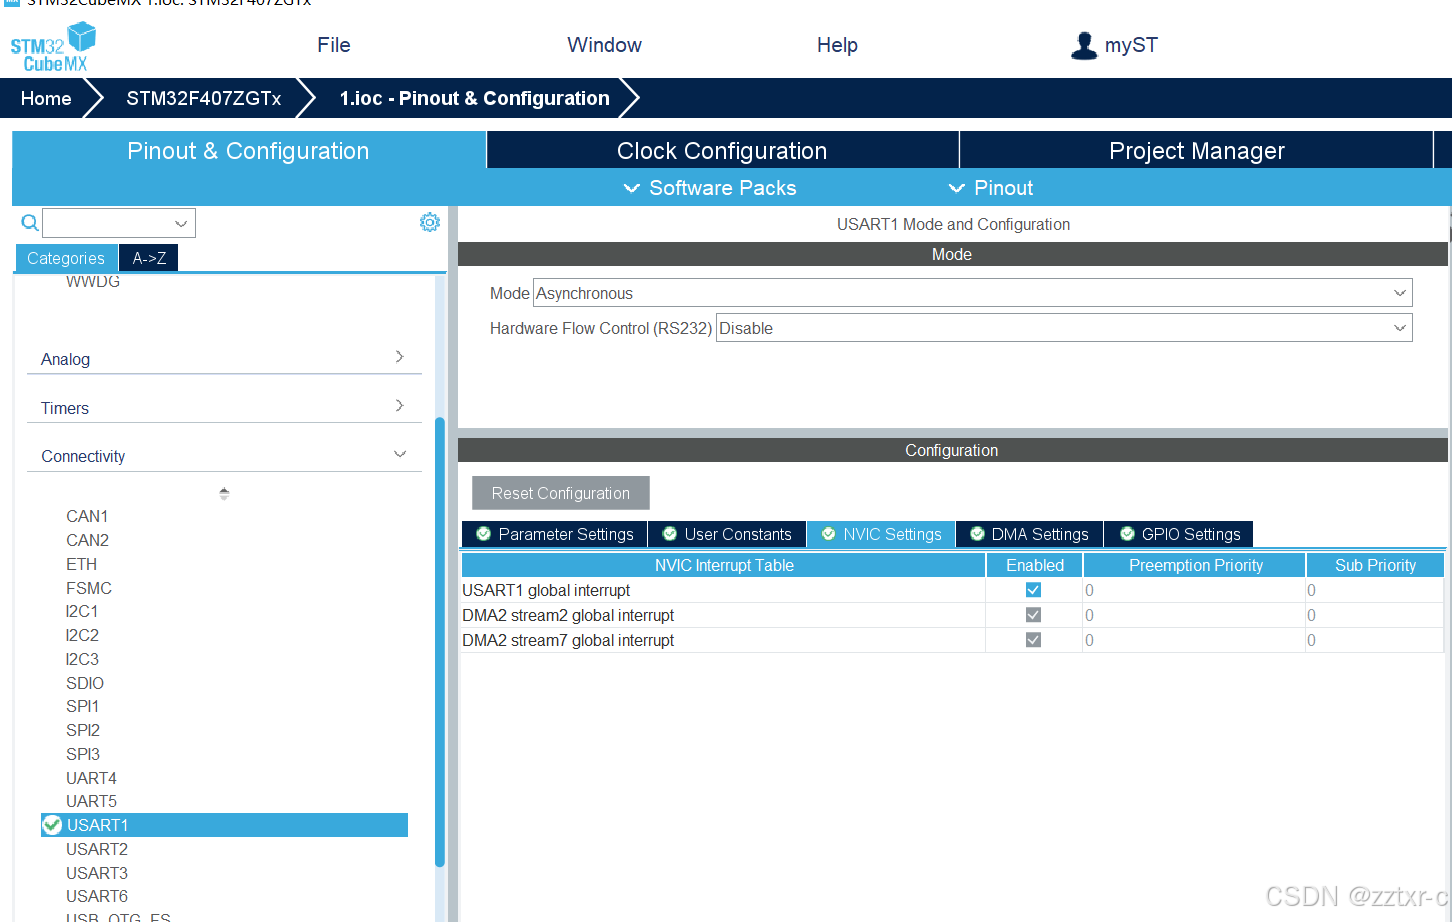The width and height of the screenshot is (1452, 922).
Task: Select I2C3 peripheral
Action: (82, 659)
